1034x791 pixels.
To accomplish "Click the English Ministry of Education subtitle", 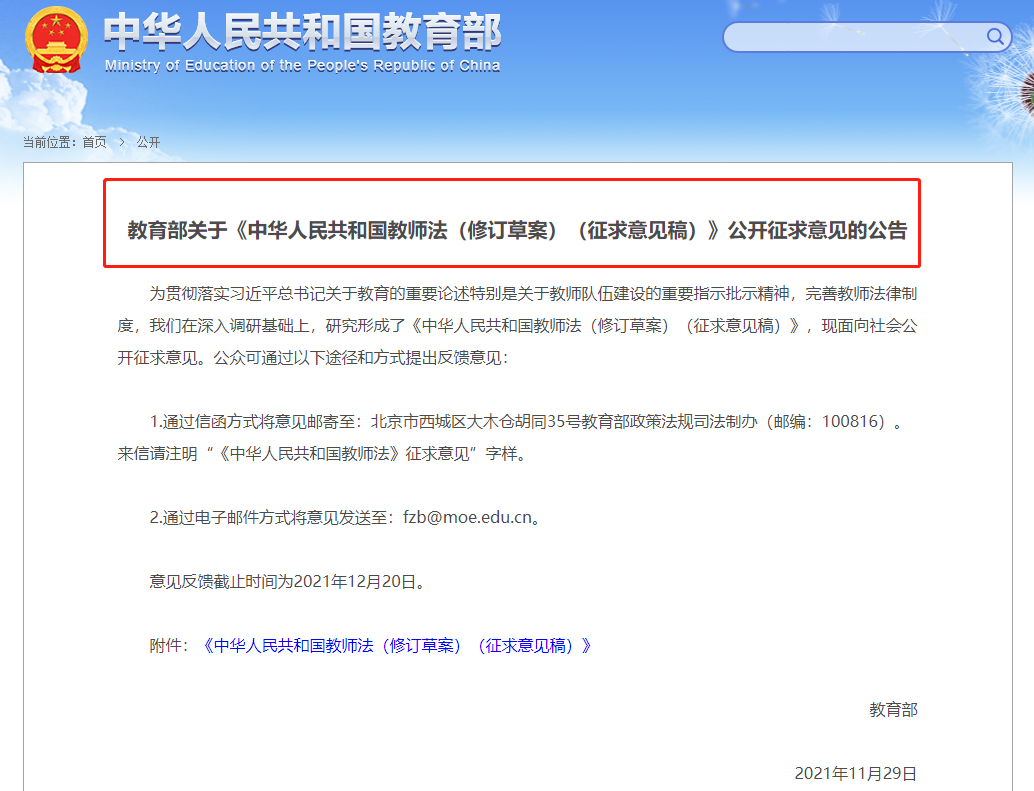I will 302,66.
